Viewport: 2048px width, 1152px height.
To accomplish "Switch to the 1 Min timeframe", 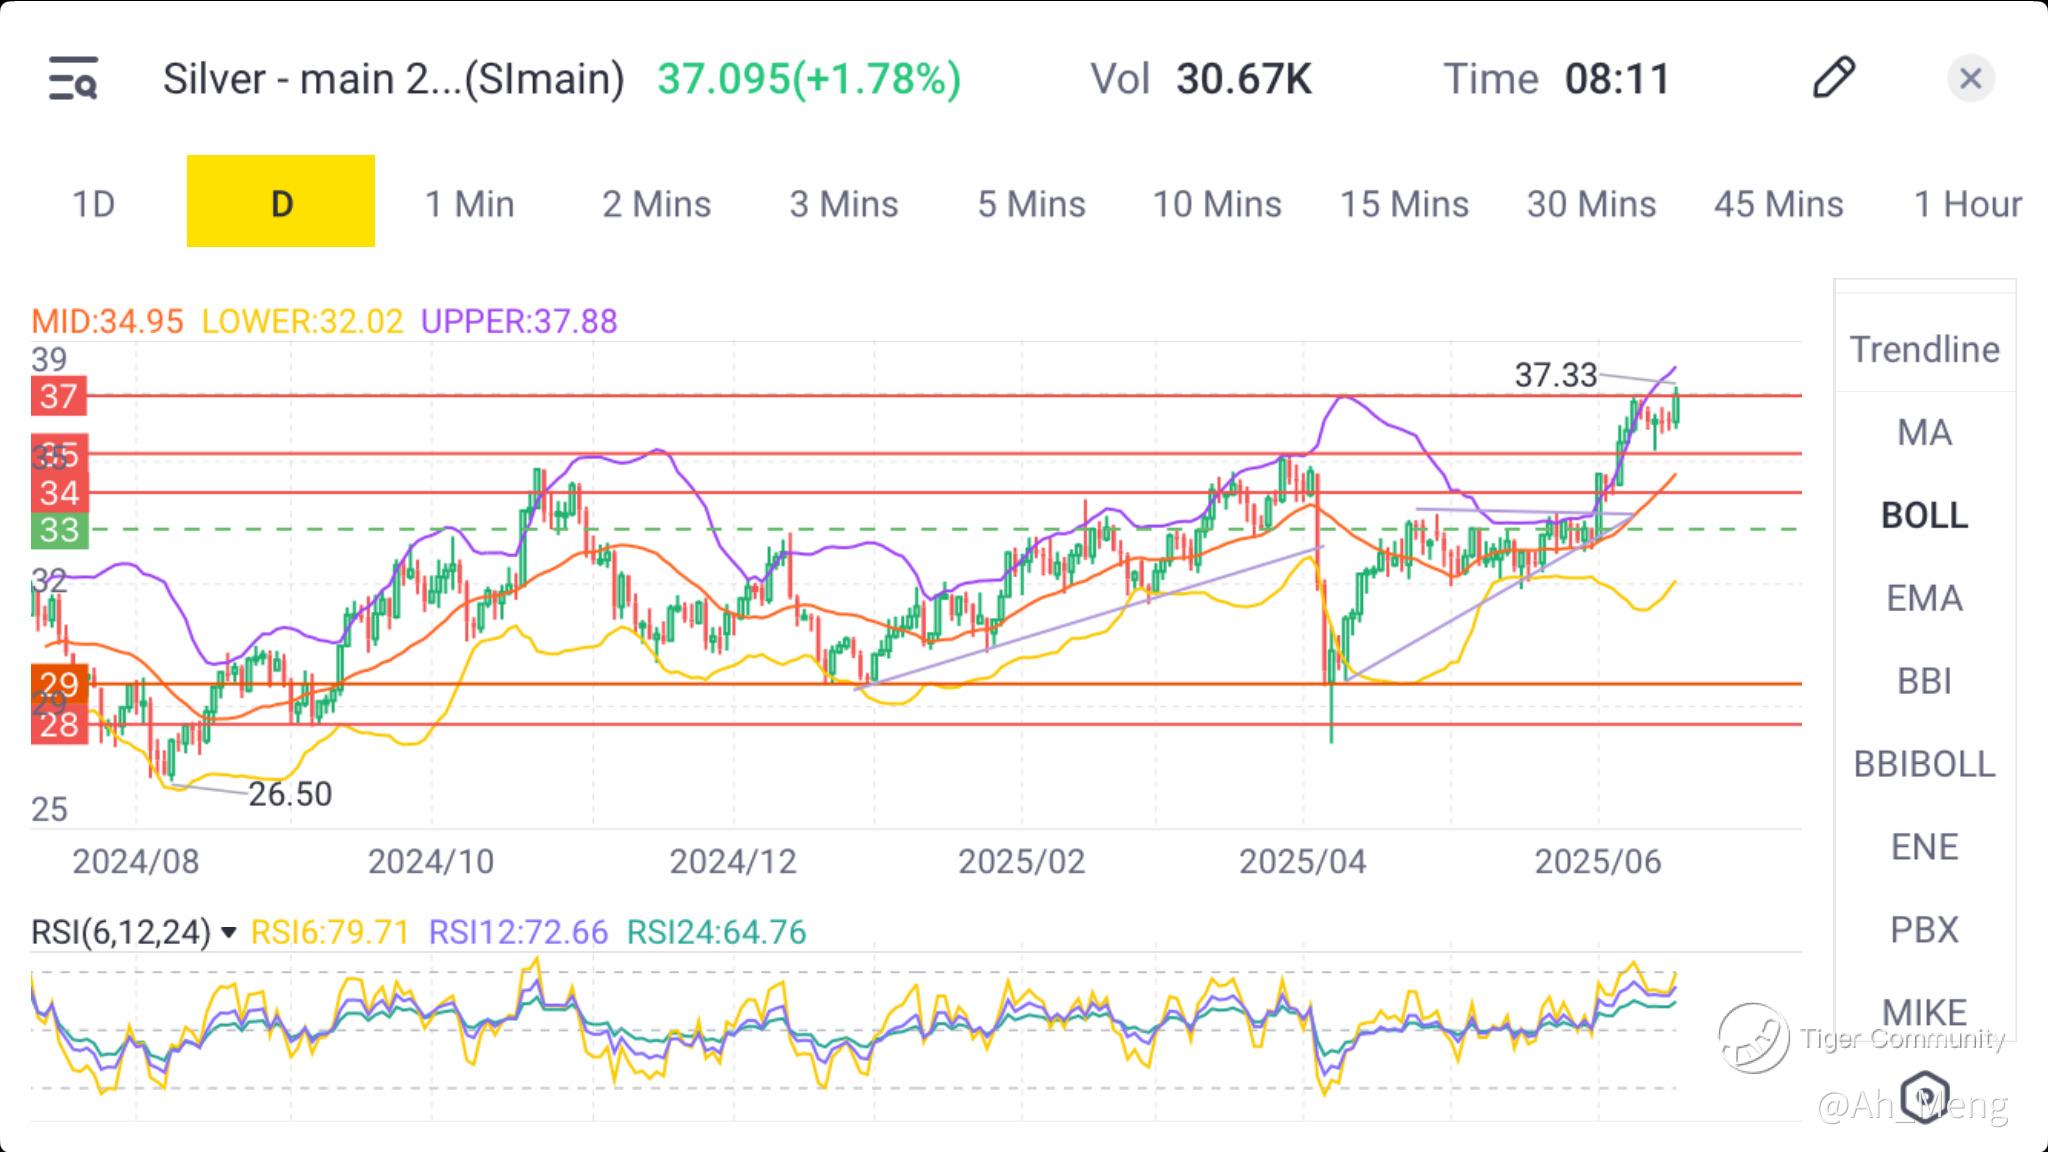I will 469,204.
